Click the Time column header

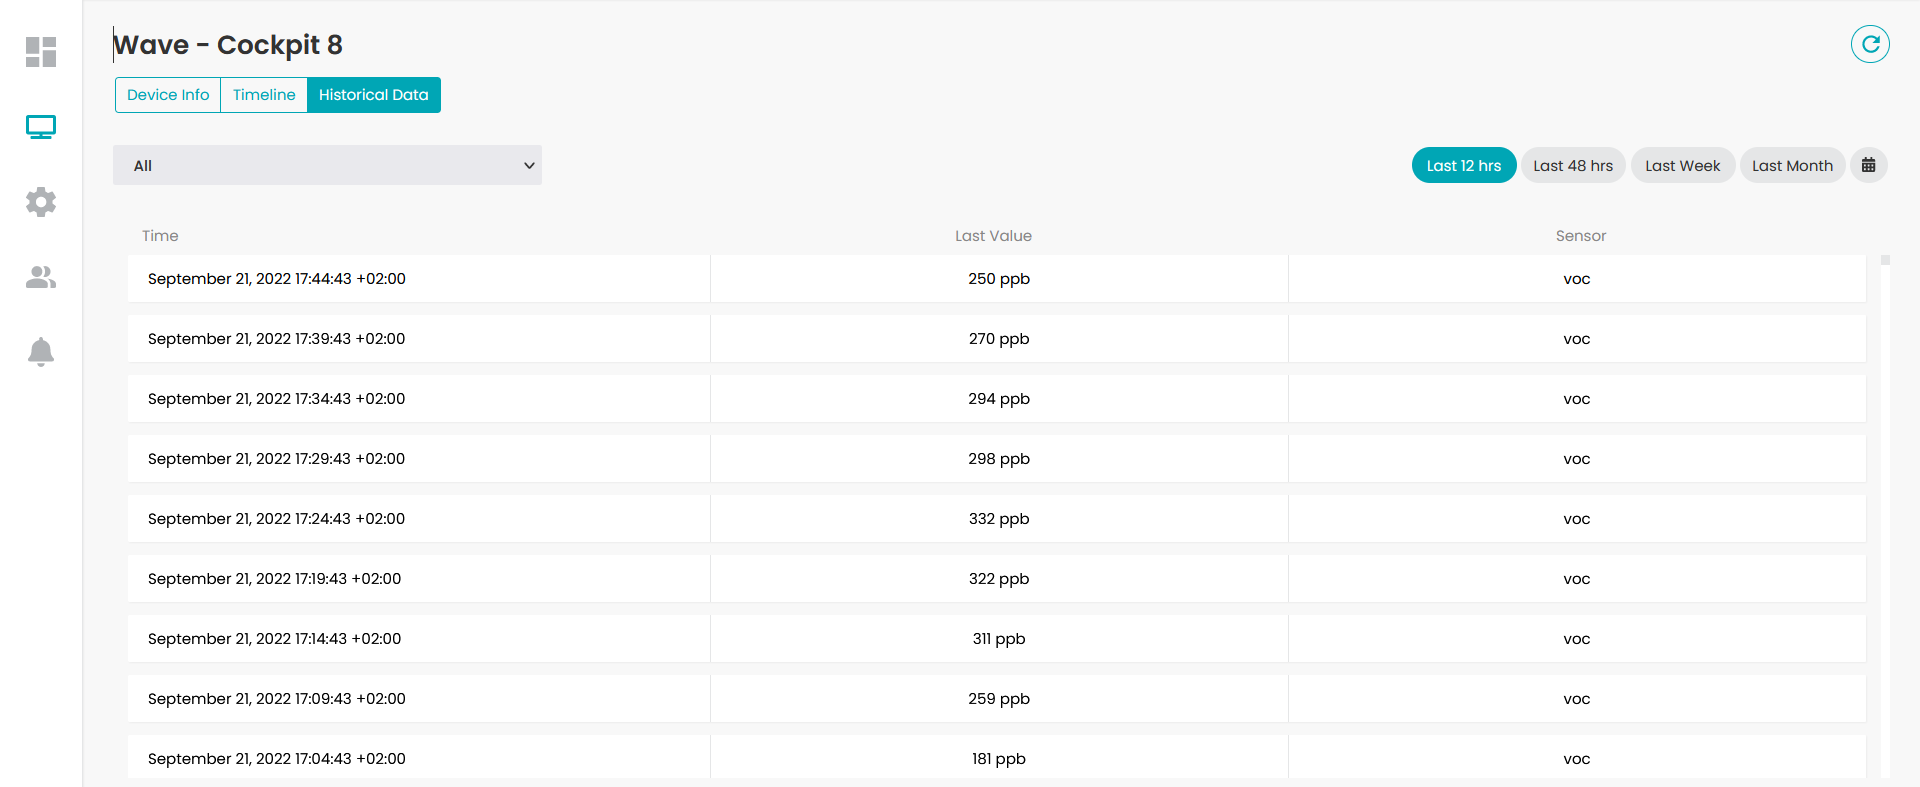tap(160, 236)
